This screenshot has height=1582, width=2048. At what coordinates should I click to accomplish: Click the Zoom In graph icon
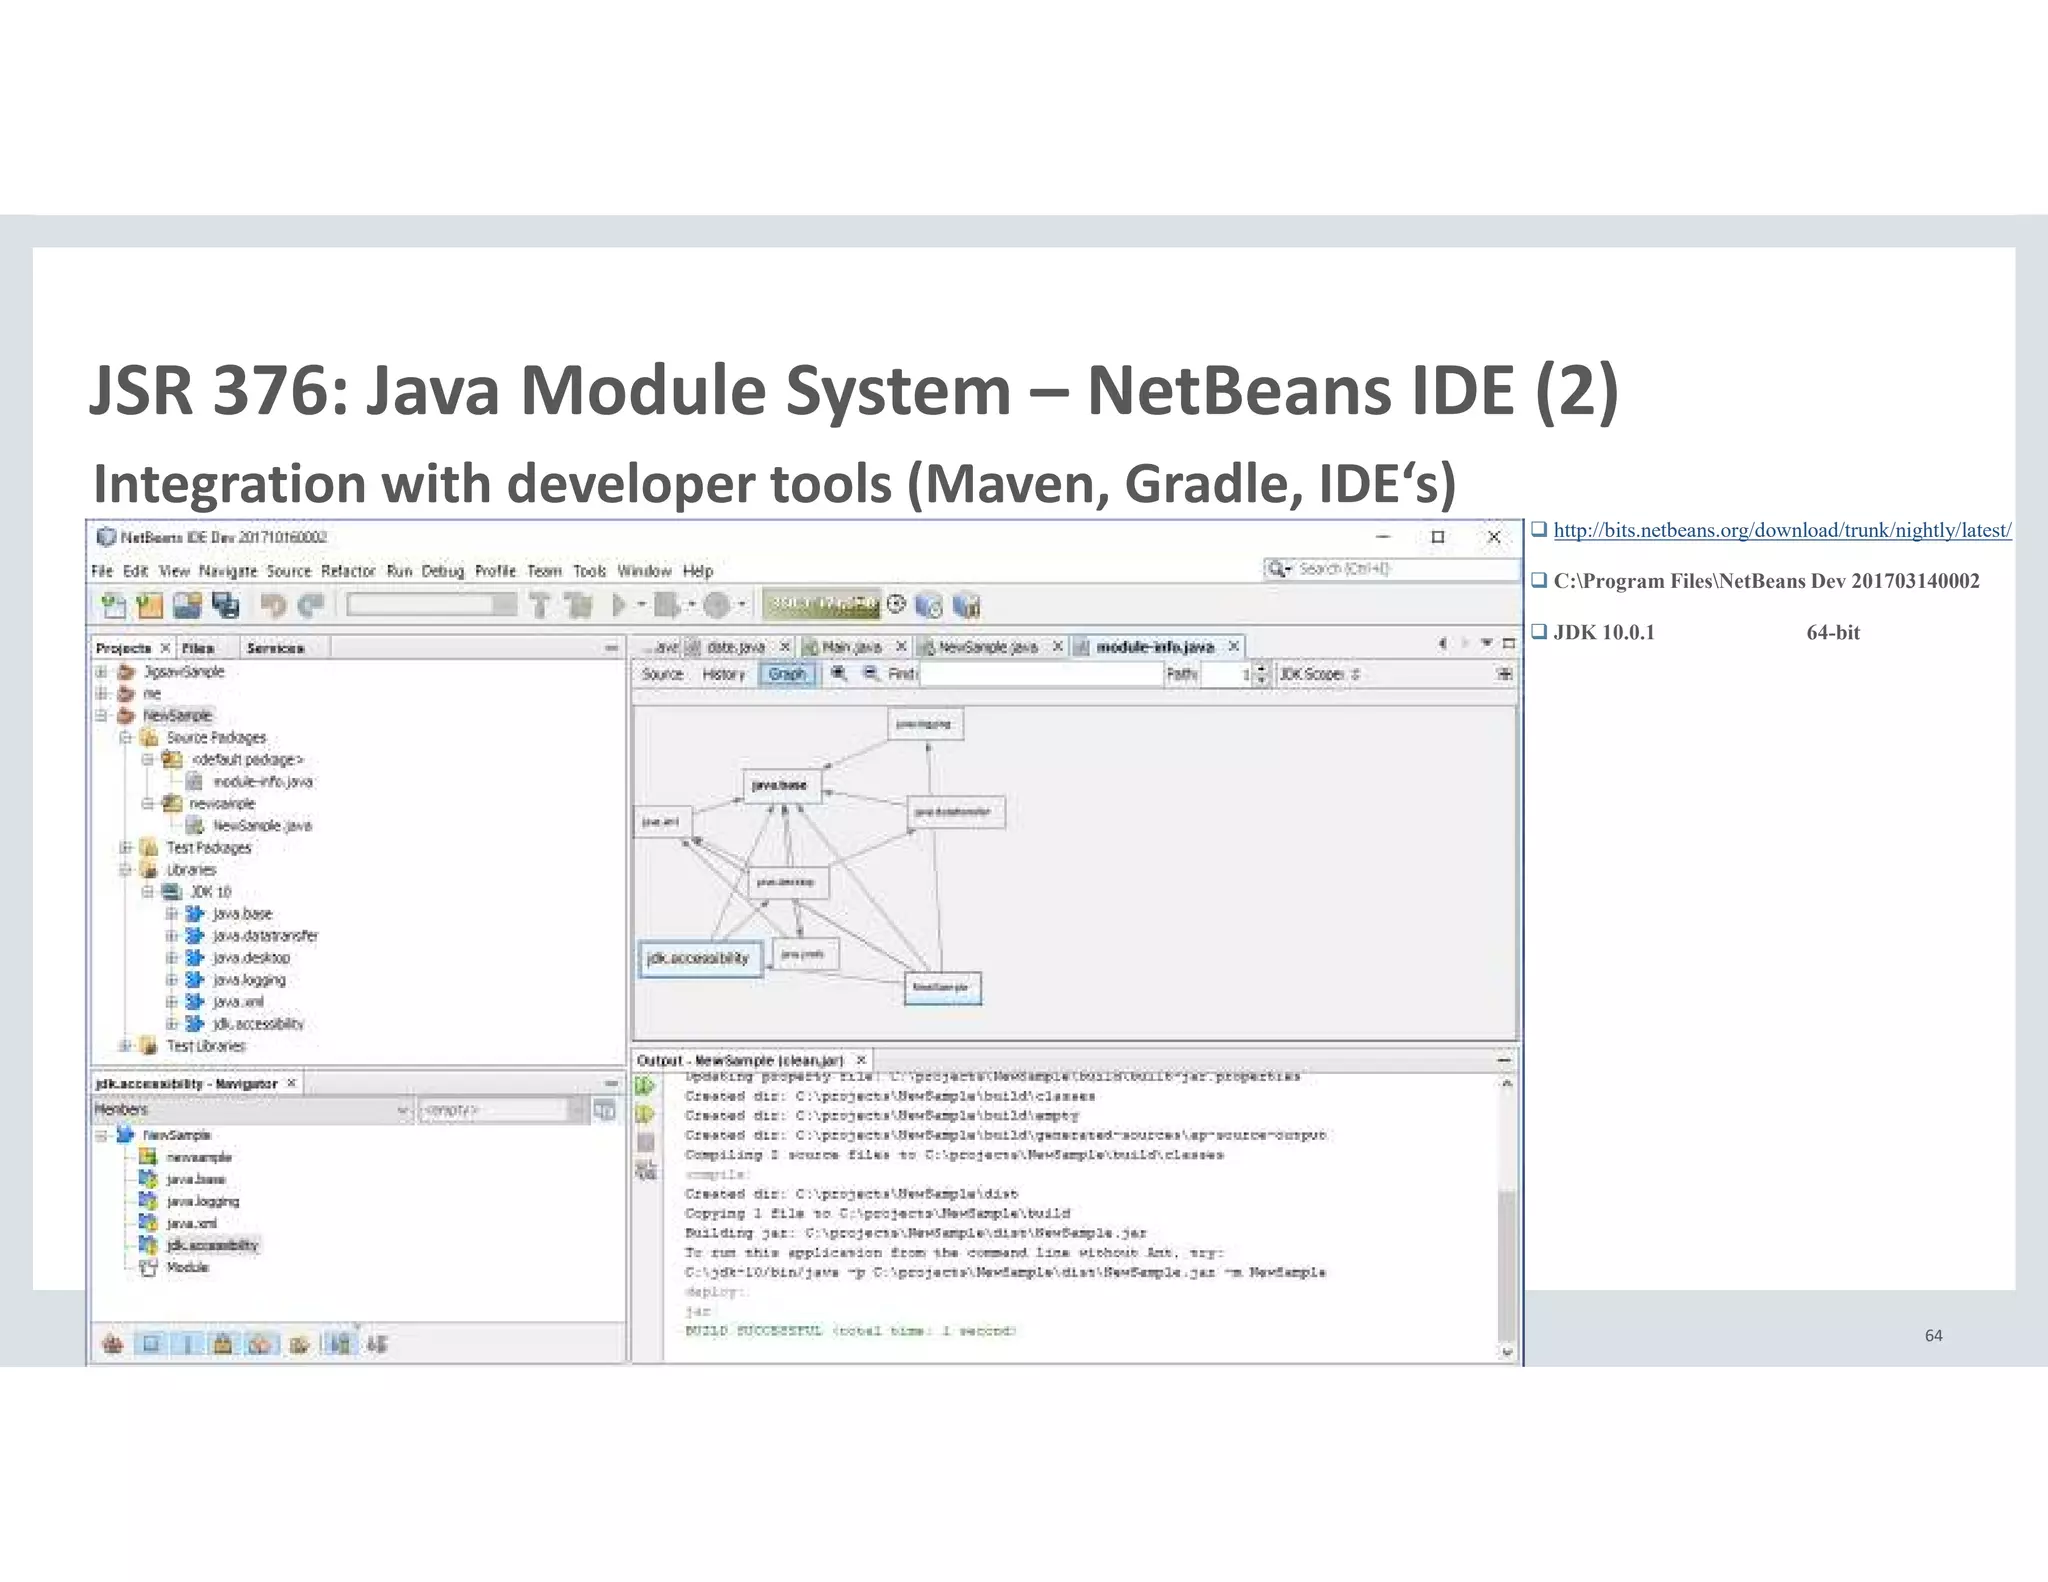point(839,674)
